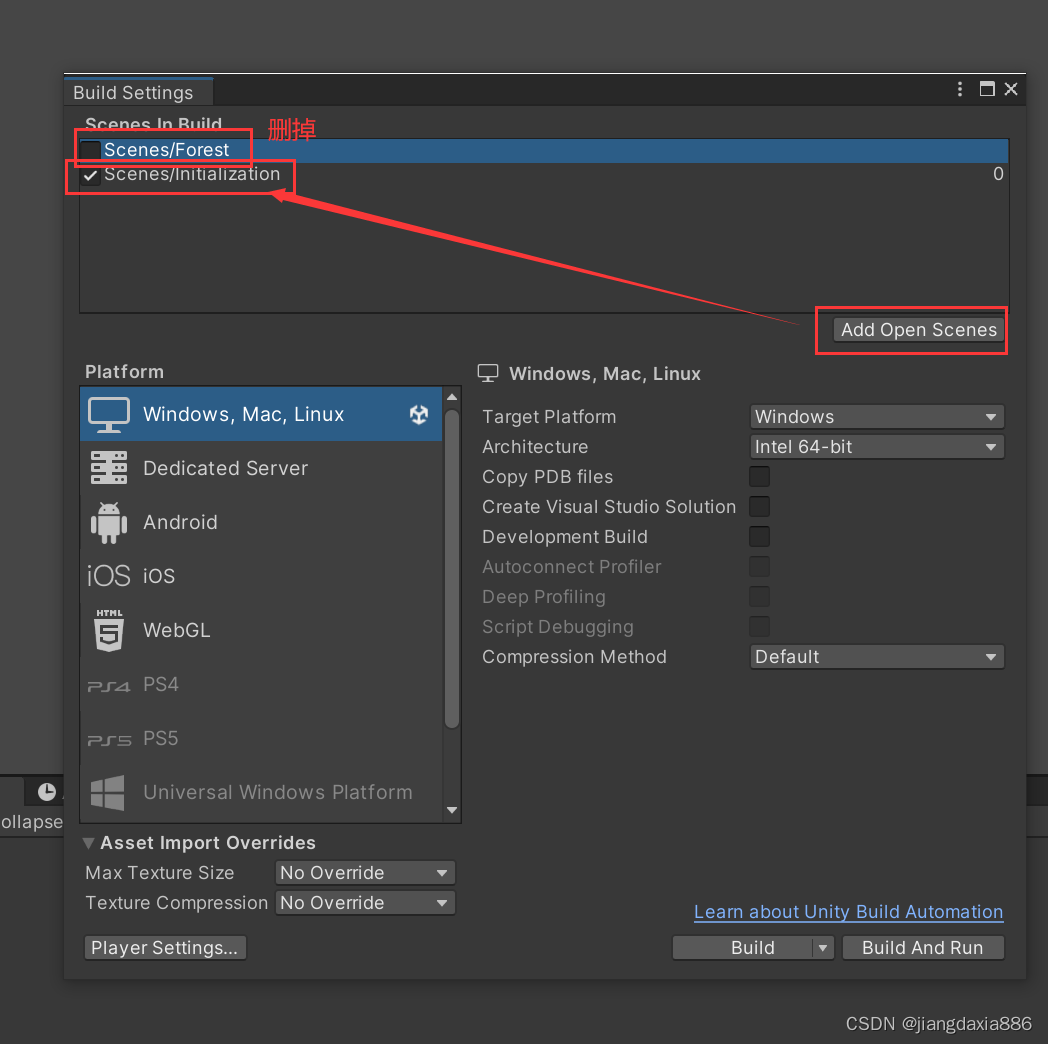This screenshot has height=1044, width=1048.
Task: Select the WebGL platform label
Action: (x=177, y=630)
